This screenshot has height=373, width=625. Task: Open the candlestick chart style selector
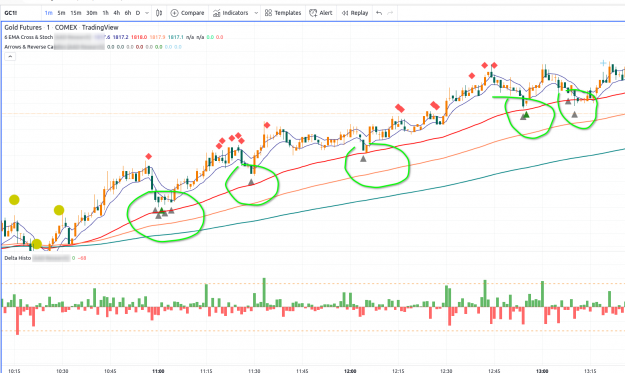pyautogui.click(x=159, y=13)
